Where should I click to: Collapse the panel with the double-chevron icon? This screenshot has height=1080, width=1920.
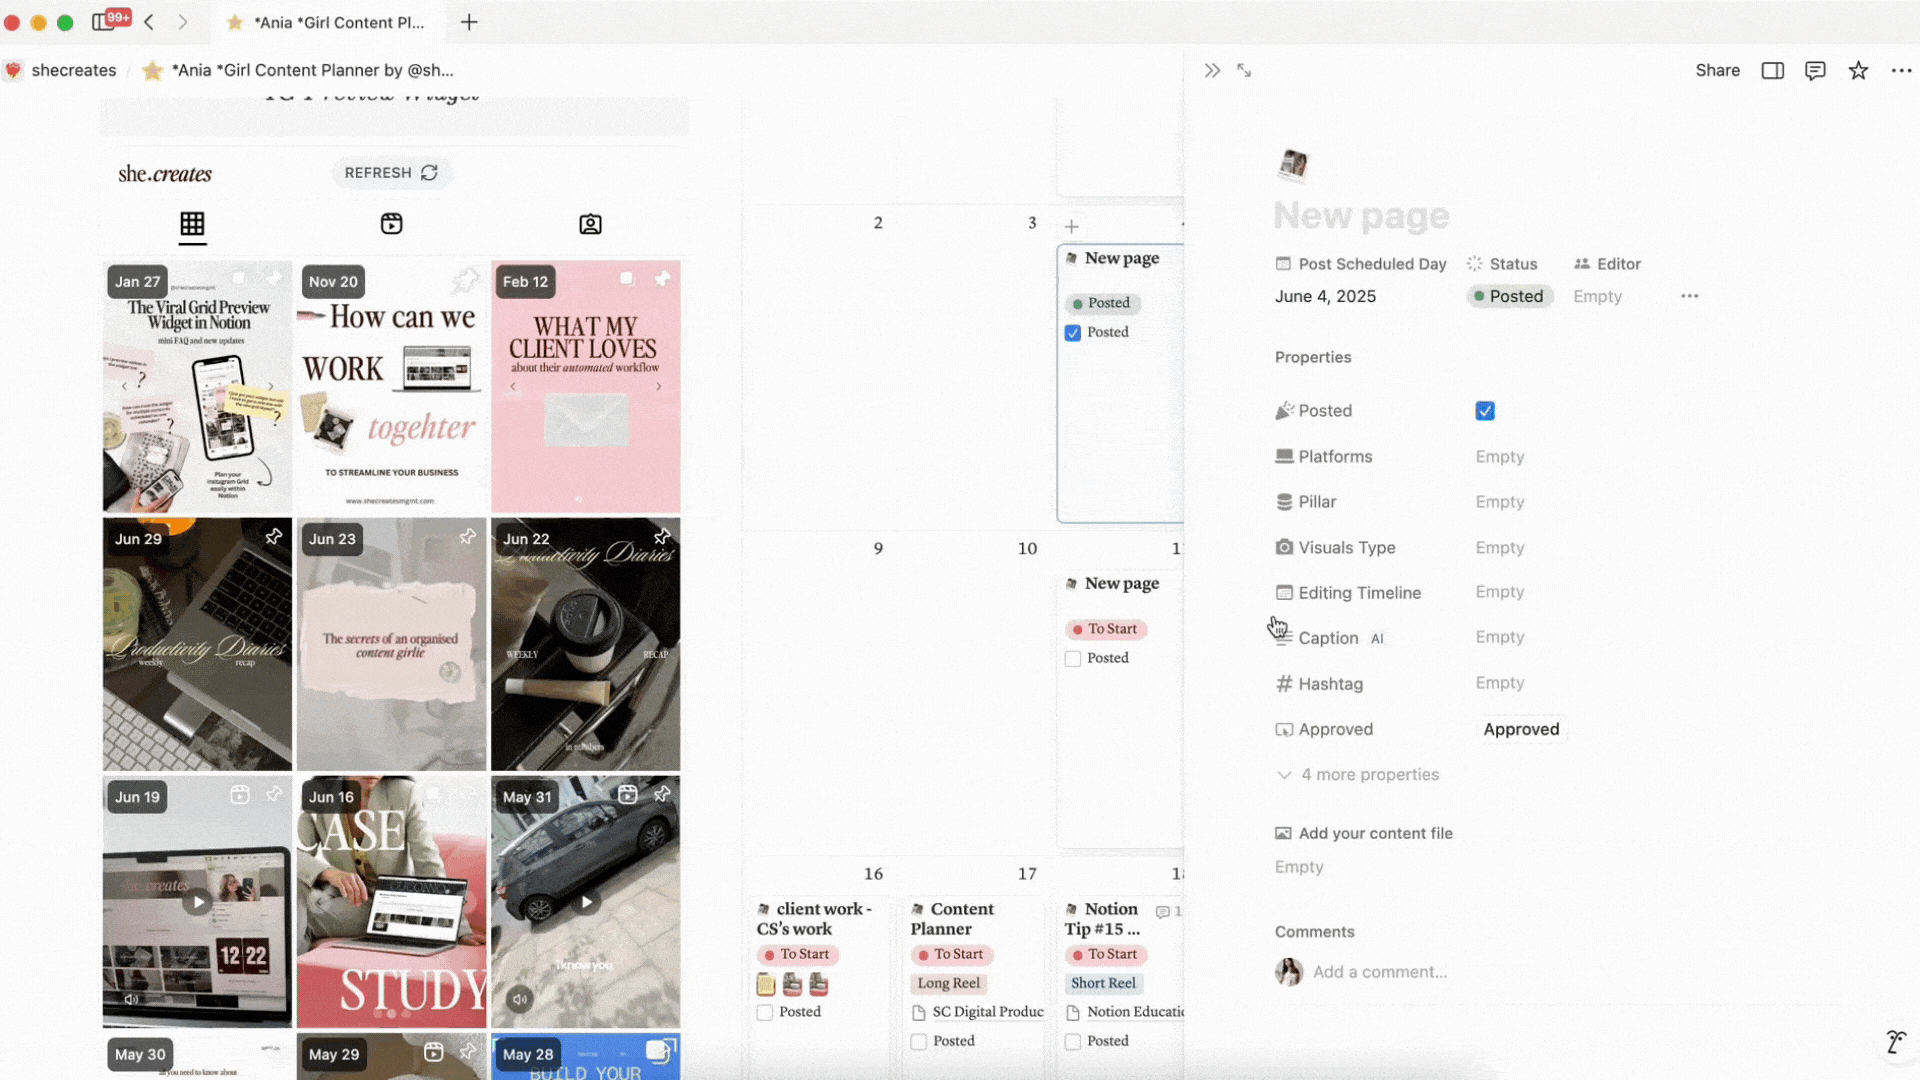coord(1212,70)
